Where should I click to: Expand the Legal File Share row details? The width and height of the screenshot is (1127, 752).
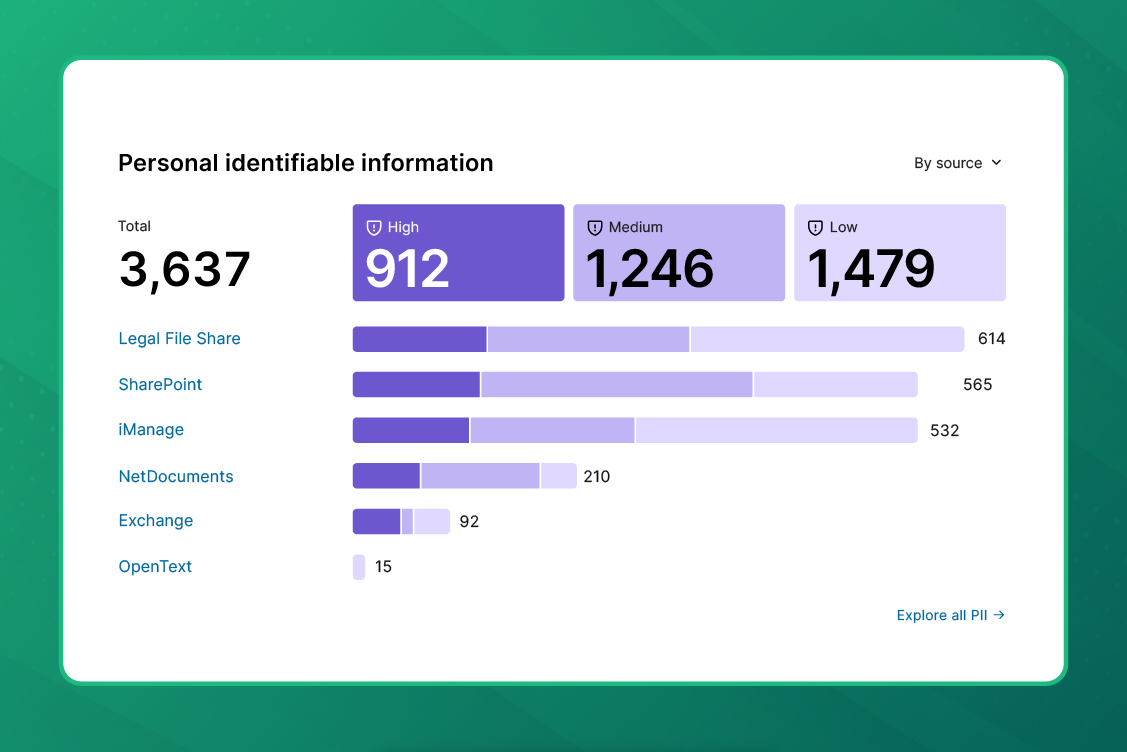(x=179, y=339)
